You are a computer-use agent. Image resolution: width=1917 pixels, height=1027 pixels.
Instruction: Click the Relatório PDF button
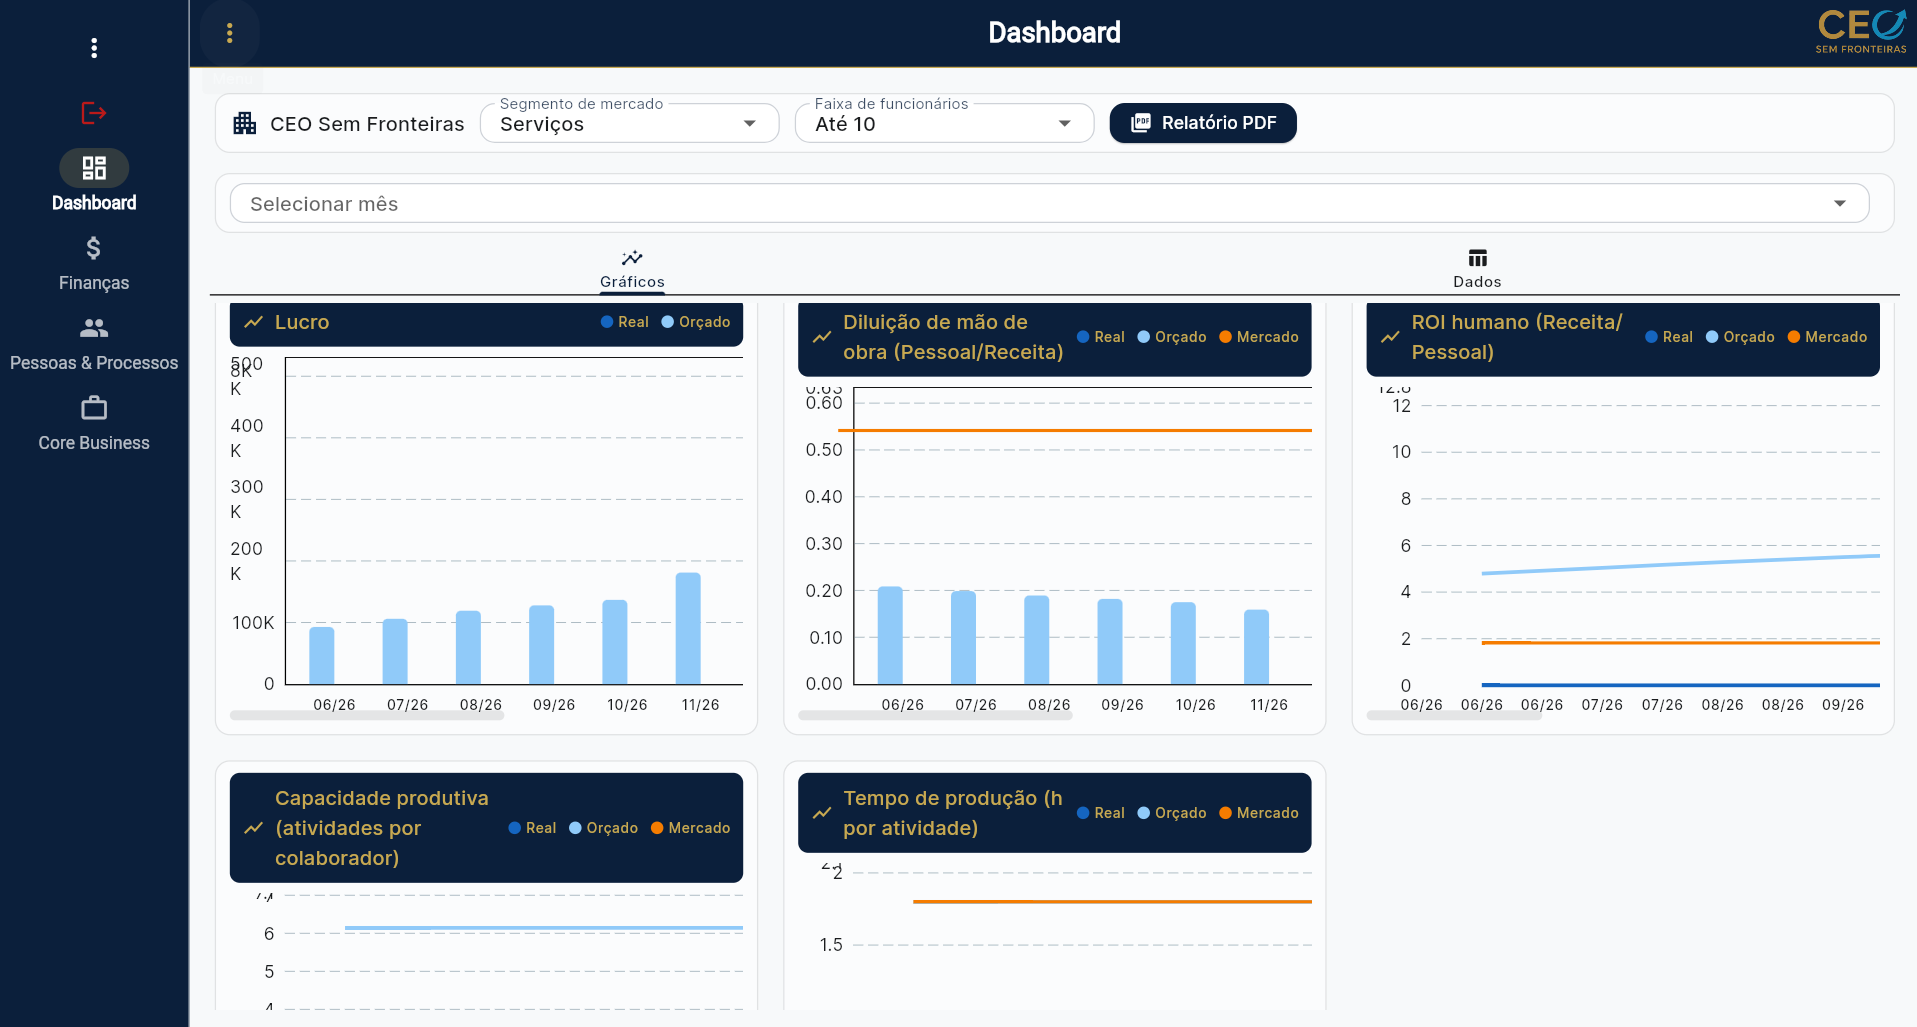pyautogui.click(x=1203, y=123)
